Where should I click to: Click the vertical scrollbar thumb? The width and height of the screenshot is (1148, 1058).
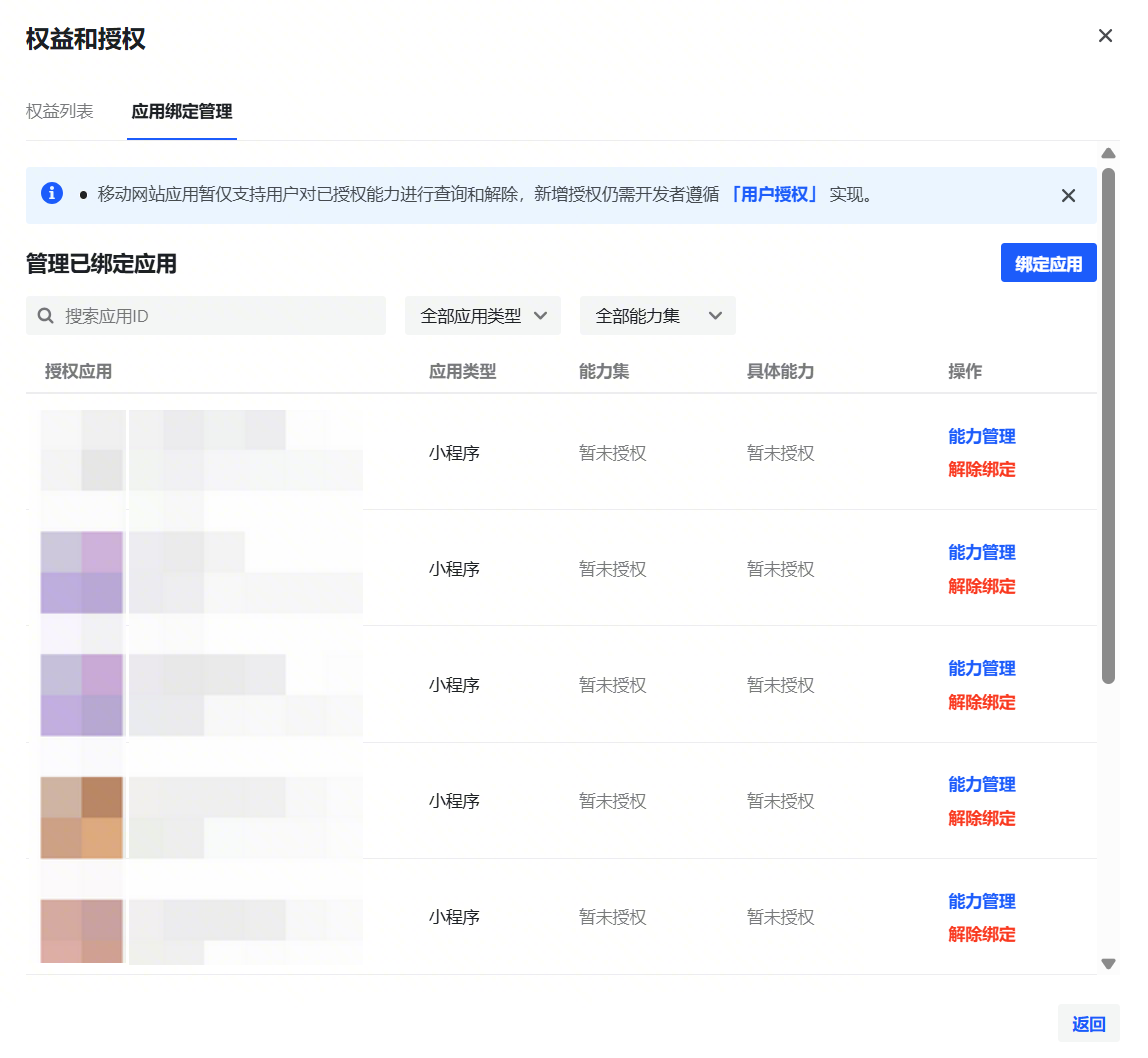(x=1108, y=425)
